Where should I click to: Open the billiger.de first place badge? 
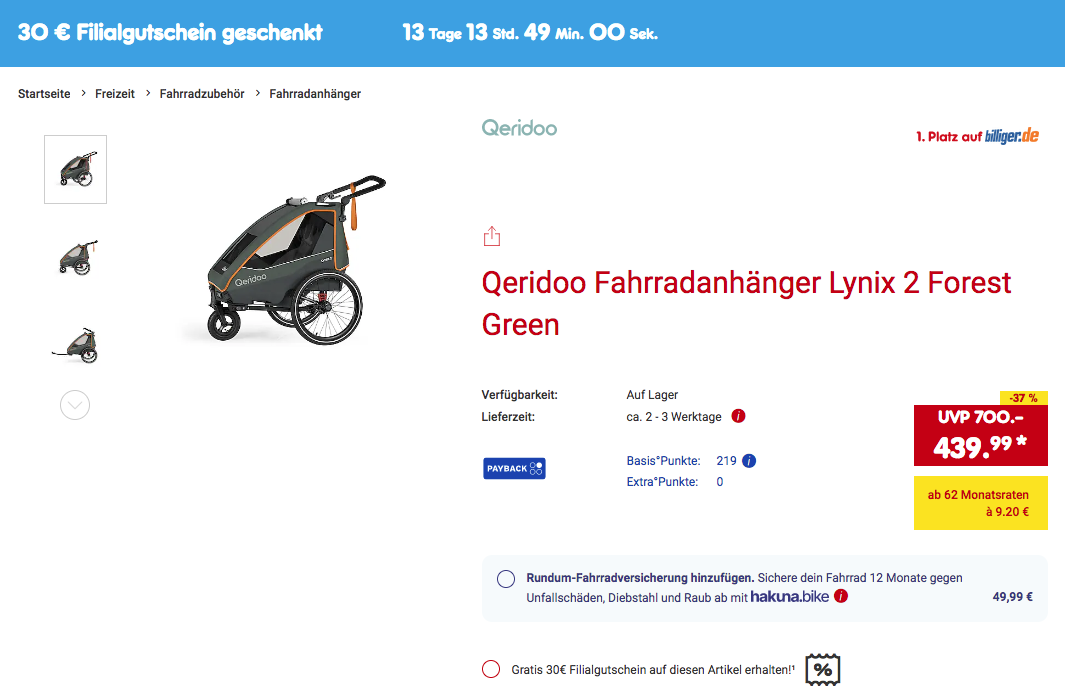tap(977, 136)
